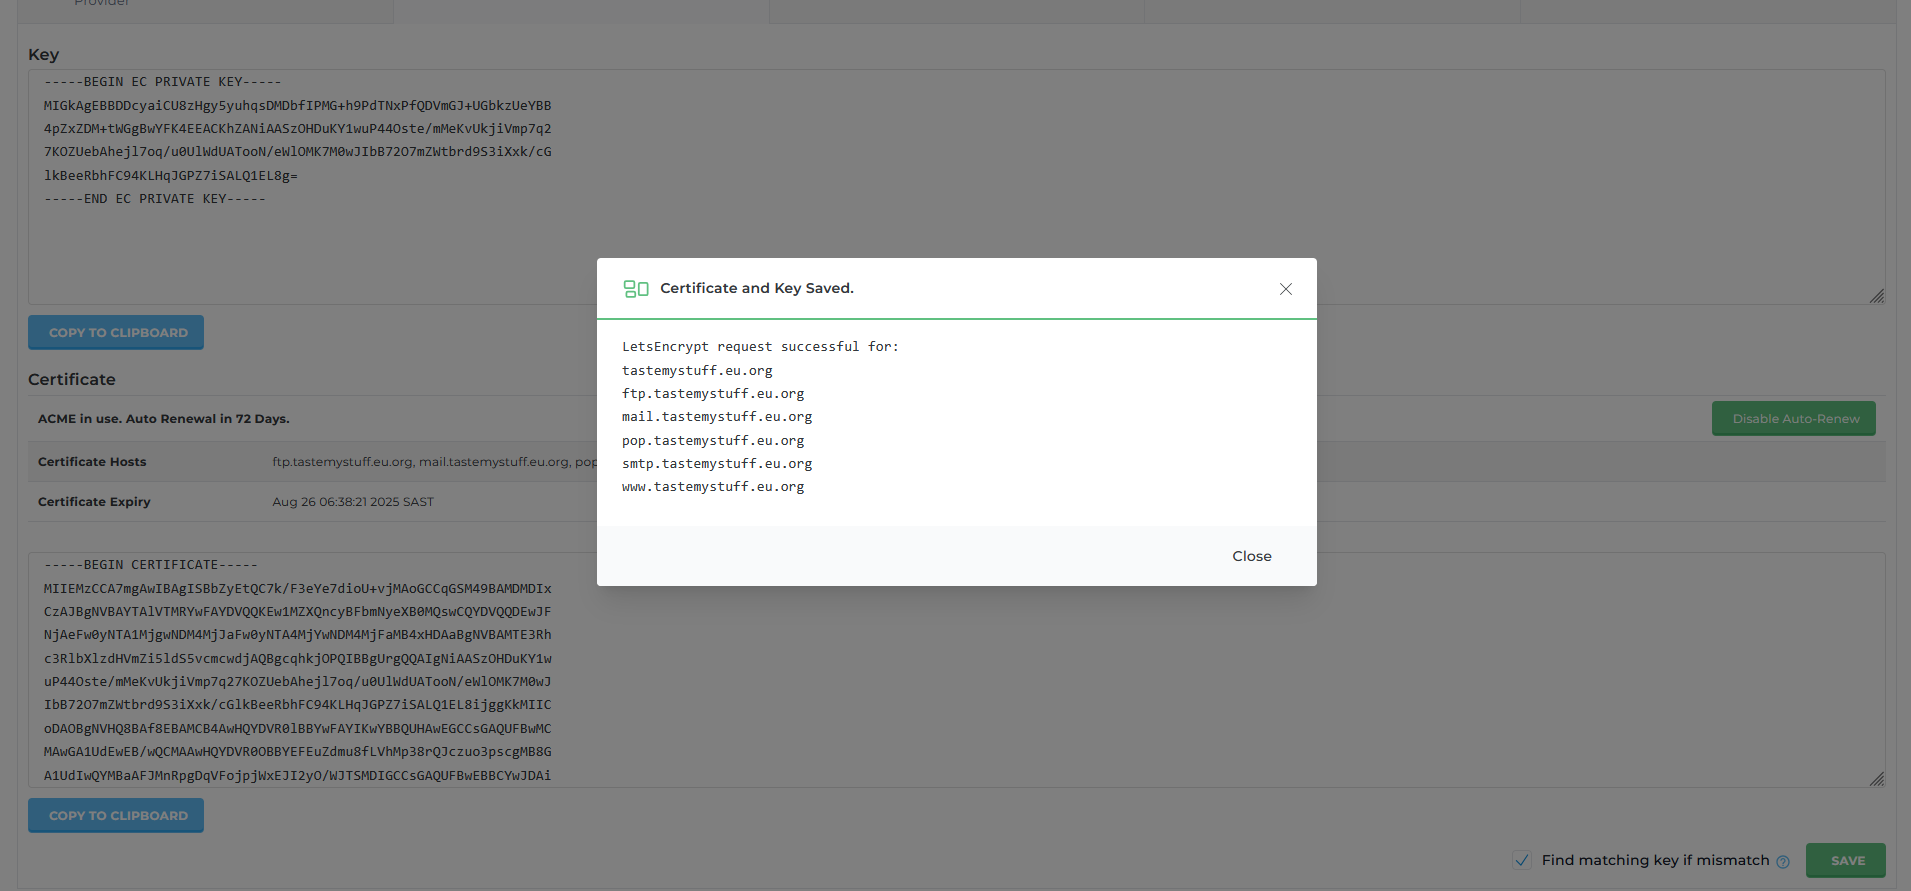Click the green icon beside Certificate and Key Saved
The width and height of the screenshot is (1911, 891).
click(x=636, y=289)
